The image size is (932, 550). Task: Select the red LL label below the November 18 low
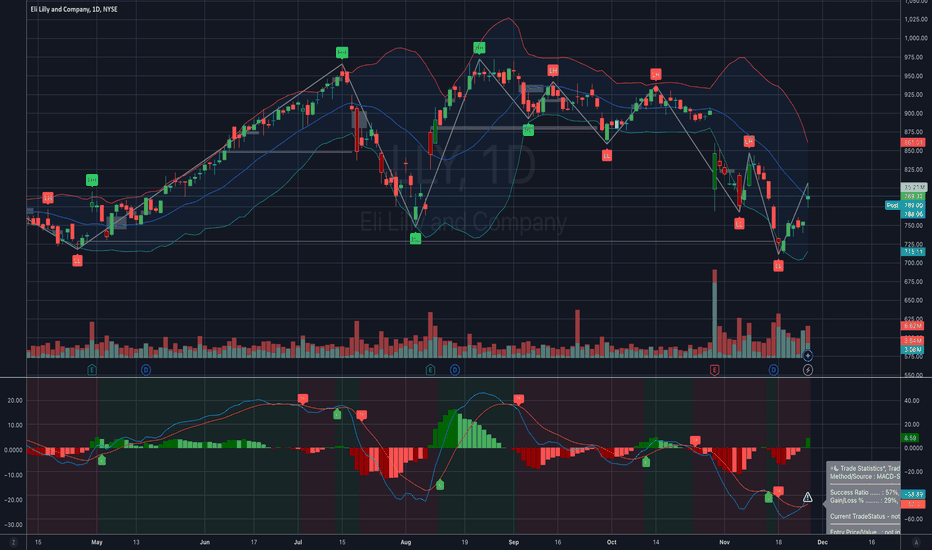coord(778,266)
